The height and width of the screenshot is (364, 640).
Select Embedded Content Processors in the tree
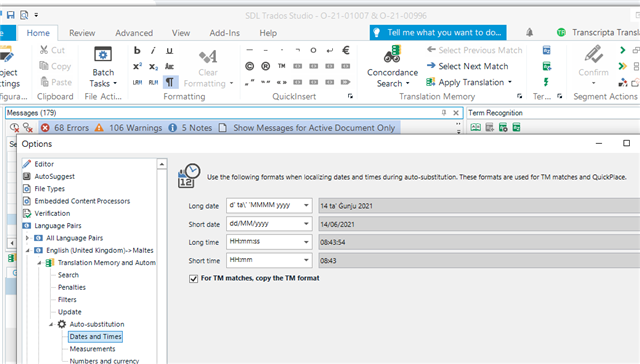coord(82,201)
